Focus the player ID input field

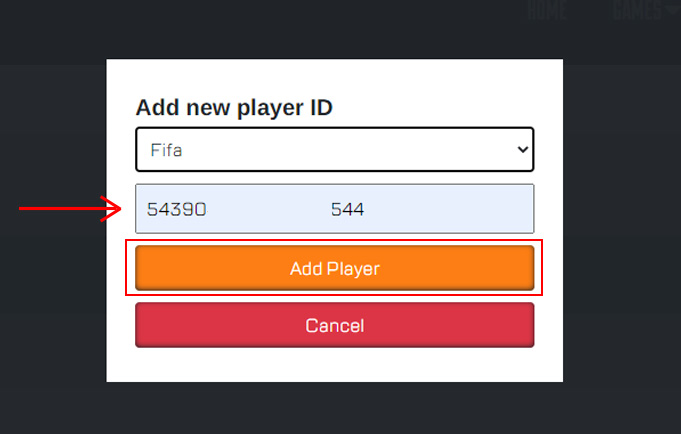click(334, 209)
